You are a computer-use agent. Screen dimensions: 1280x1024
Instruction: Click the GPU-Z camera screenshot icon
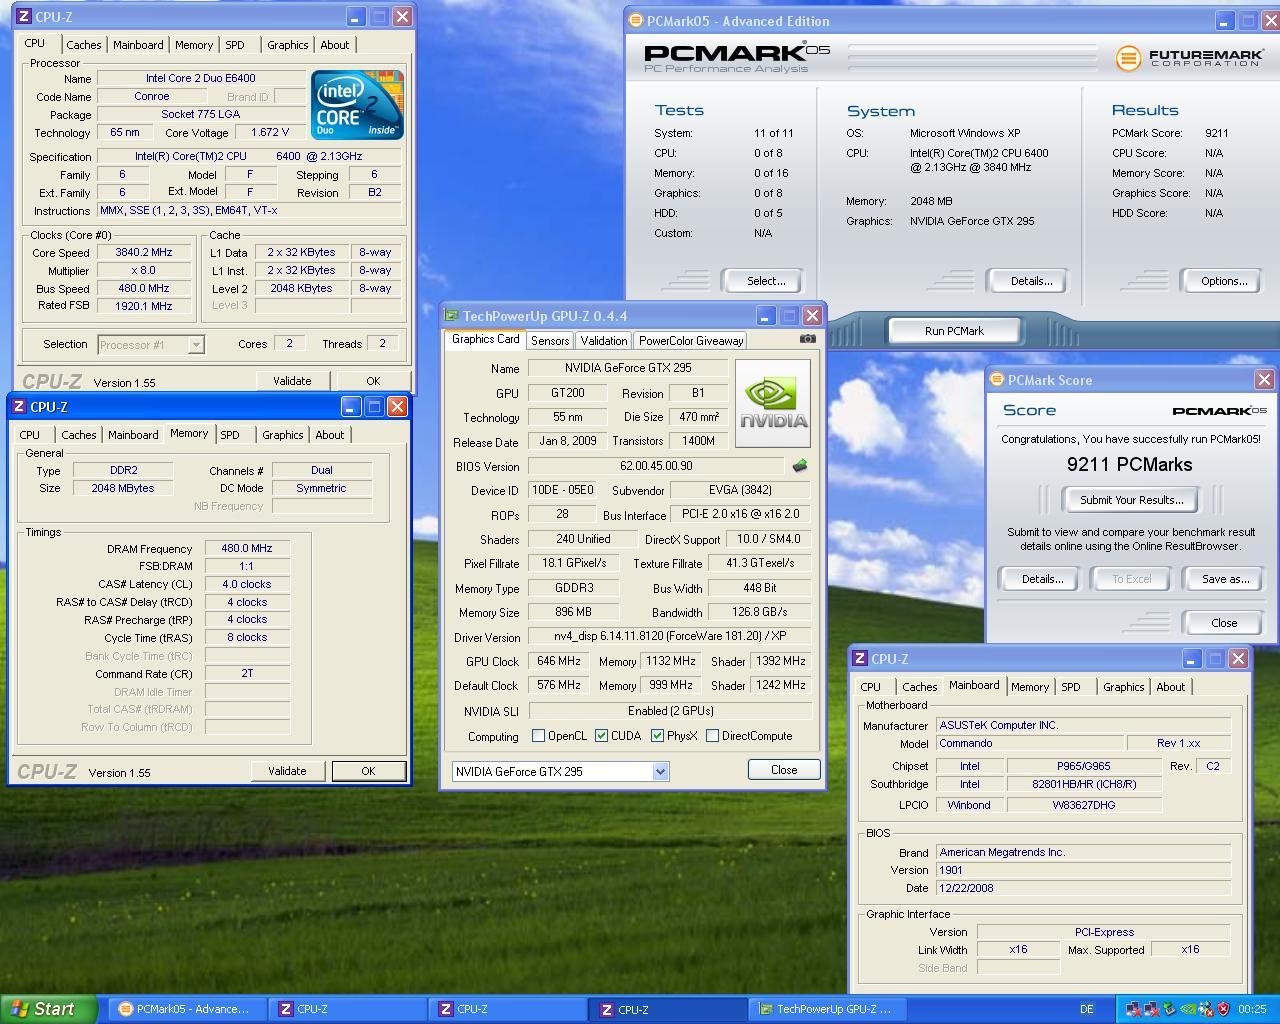pyautogui.click(x=808, y=339)
